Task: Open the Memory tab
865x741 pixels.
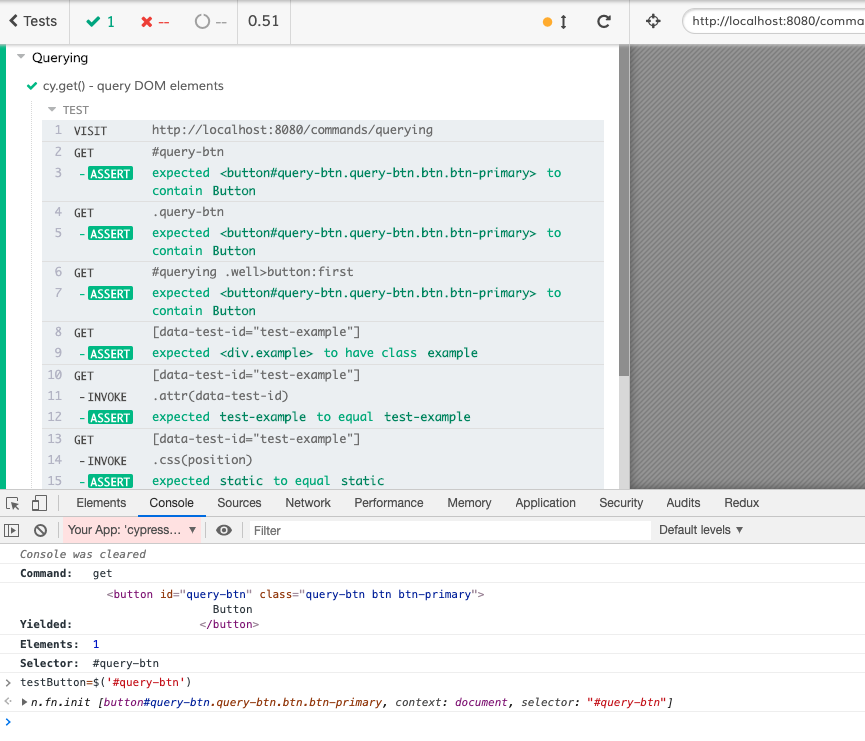Action: tap(469, 503)
